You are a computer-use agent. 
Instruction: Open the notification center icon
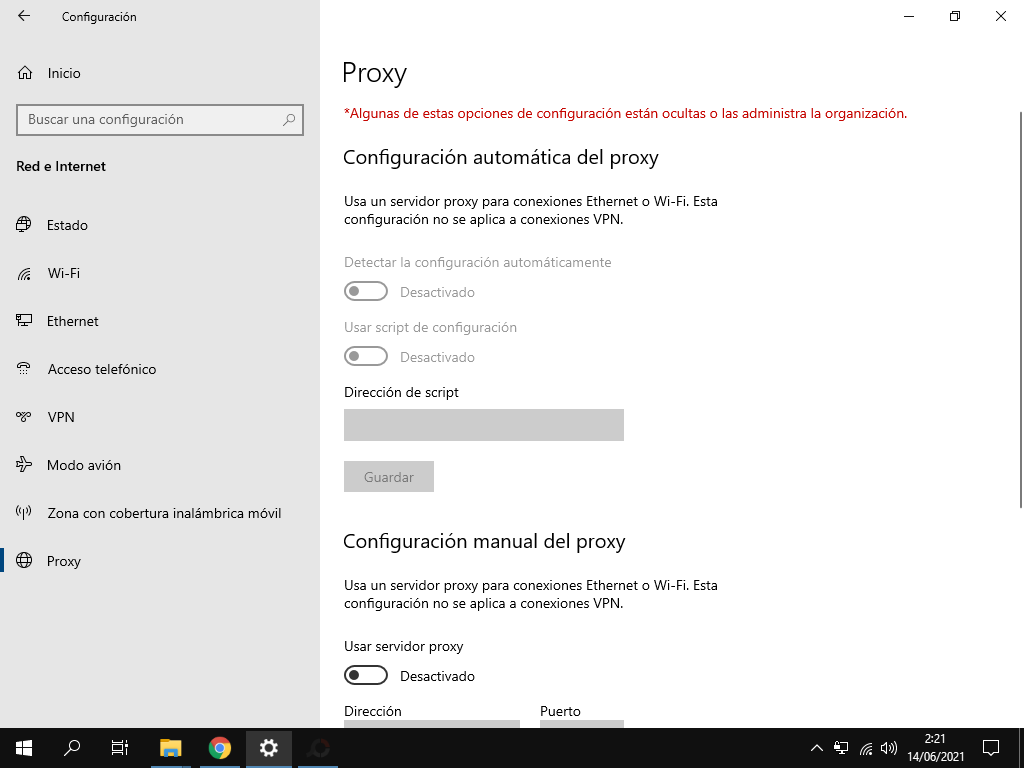click(991, 748)
